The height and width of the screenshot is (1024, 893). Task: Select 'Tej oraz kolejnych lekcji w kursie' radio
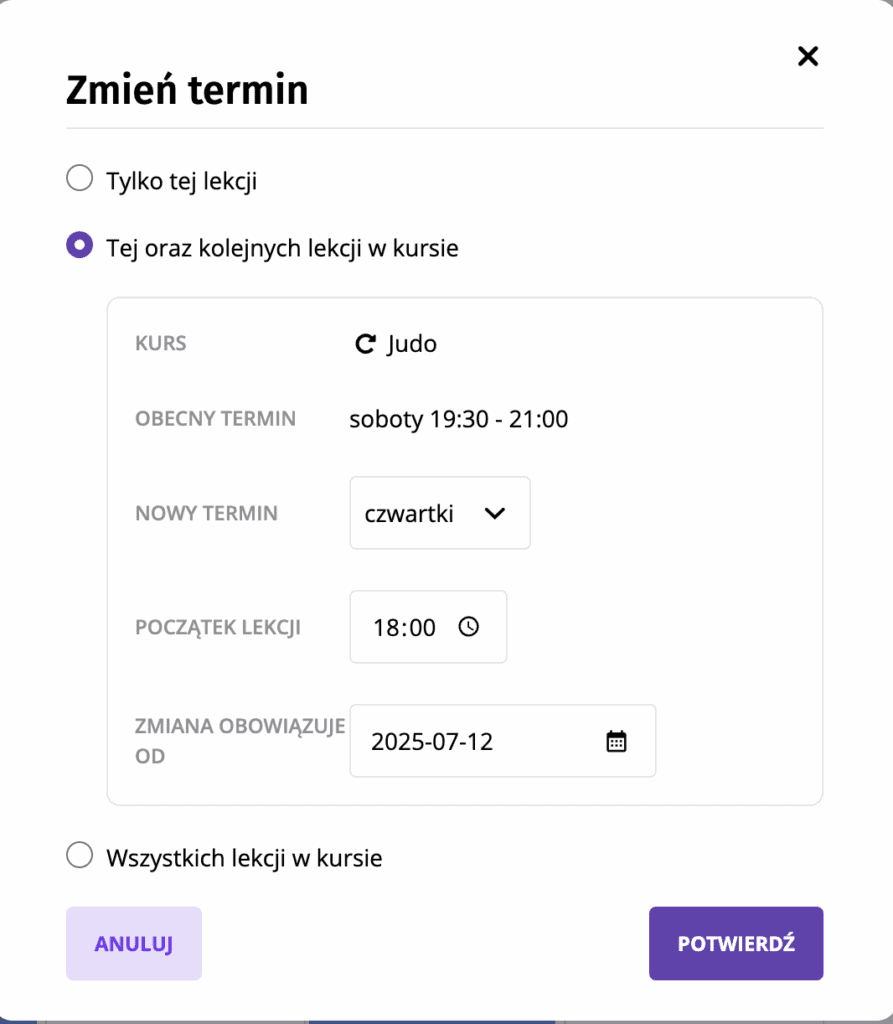click(80, 245)
